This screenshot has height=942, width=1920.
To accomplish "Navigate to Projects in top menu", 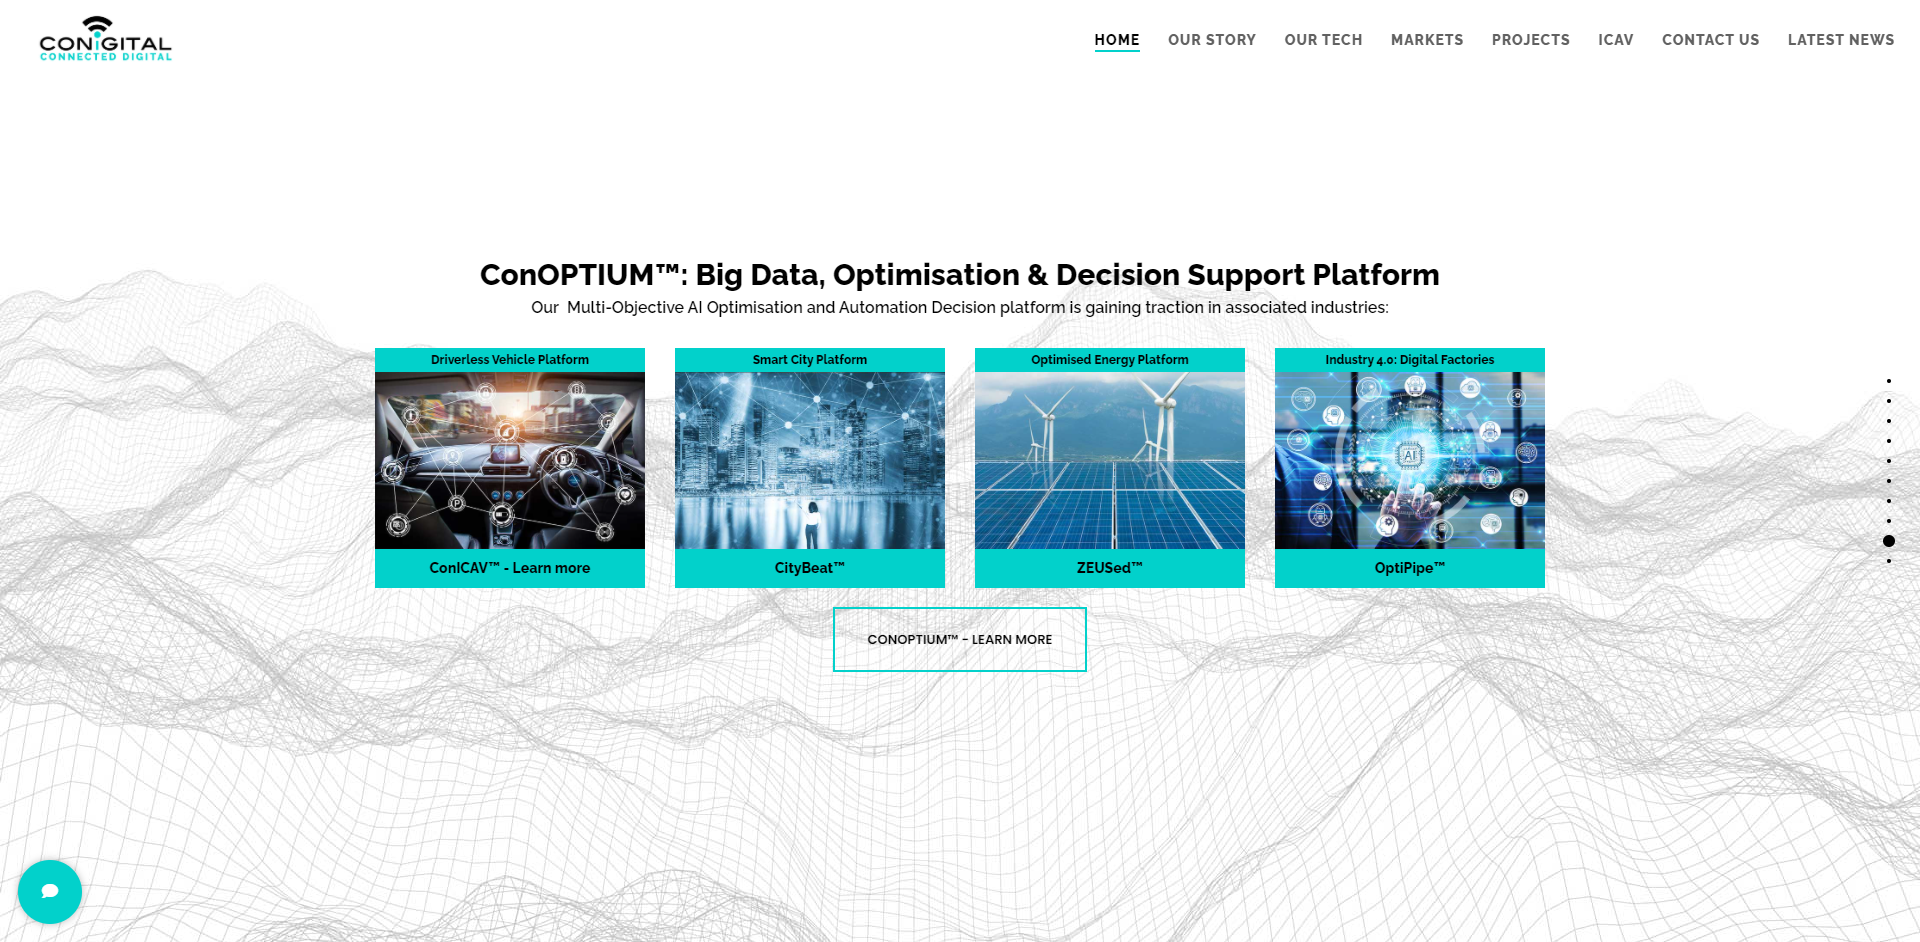I will (x=1530, y=40).
